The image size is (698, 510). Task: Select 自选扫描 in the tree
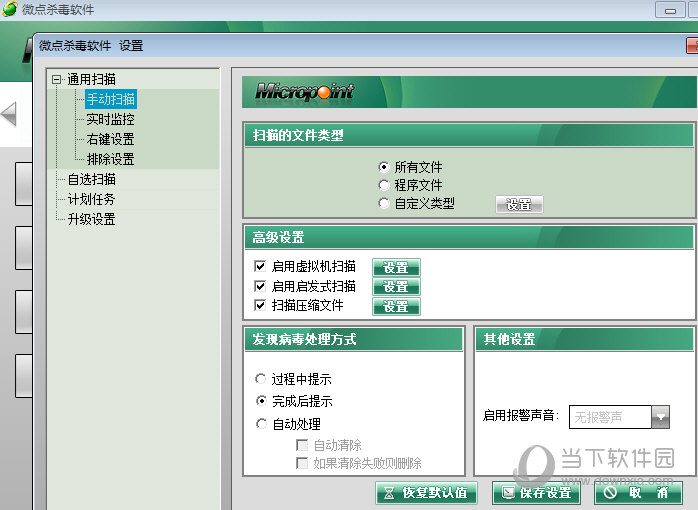(92, 179)
